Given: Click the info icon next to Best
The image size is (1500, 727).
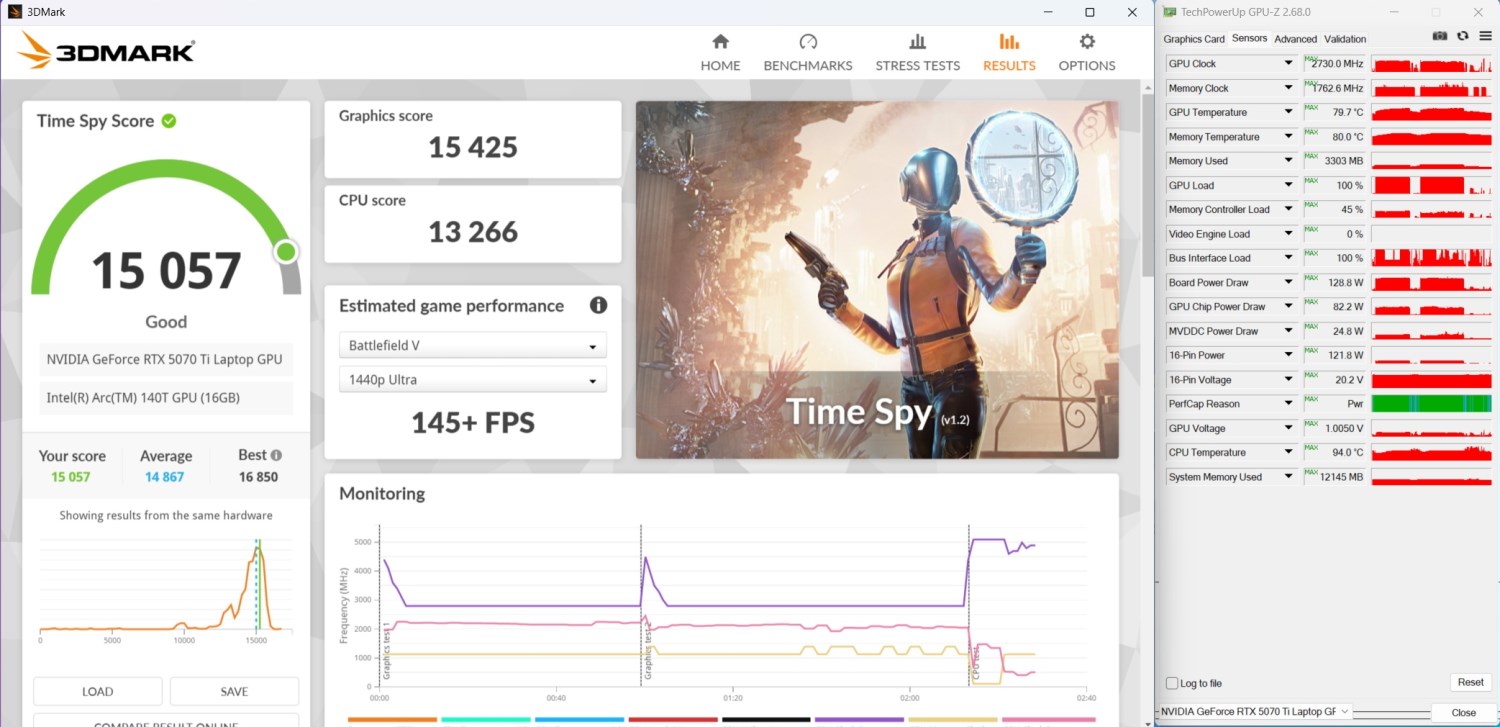Looking at the screenshot, I should click(x=276, y=455).
